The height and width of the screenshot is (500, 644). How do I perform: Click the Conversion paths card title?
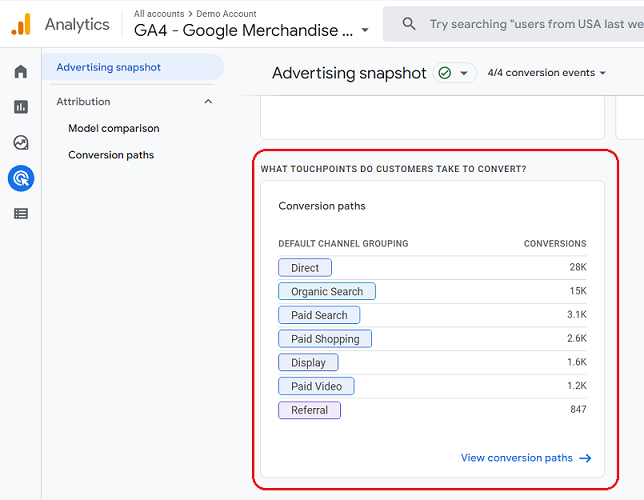[x=322, y=206]
